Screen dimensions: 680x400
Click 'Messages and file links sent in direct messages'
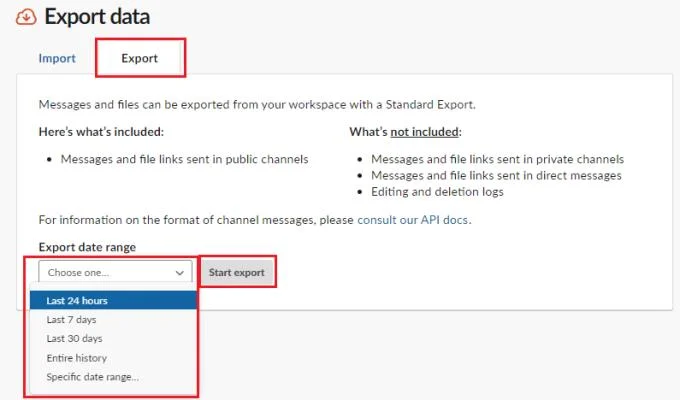pyautogui.click(x=496, y=175)
